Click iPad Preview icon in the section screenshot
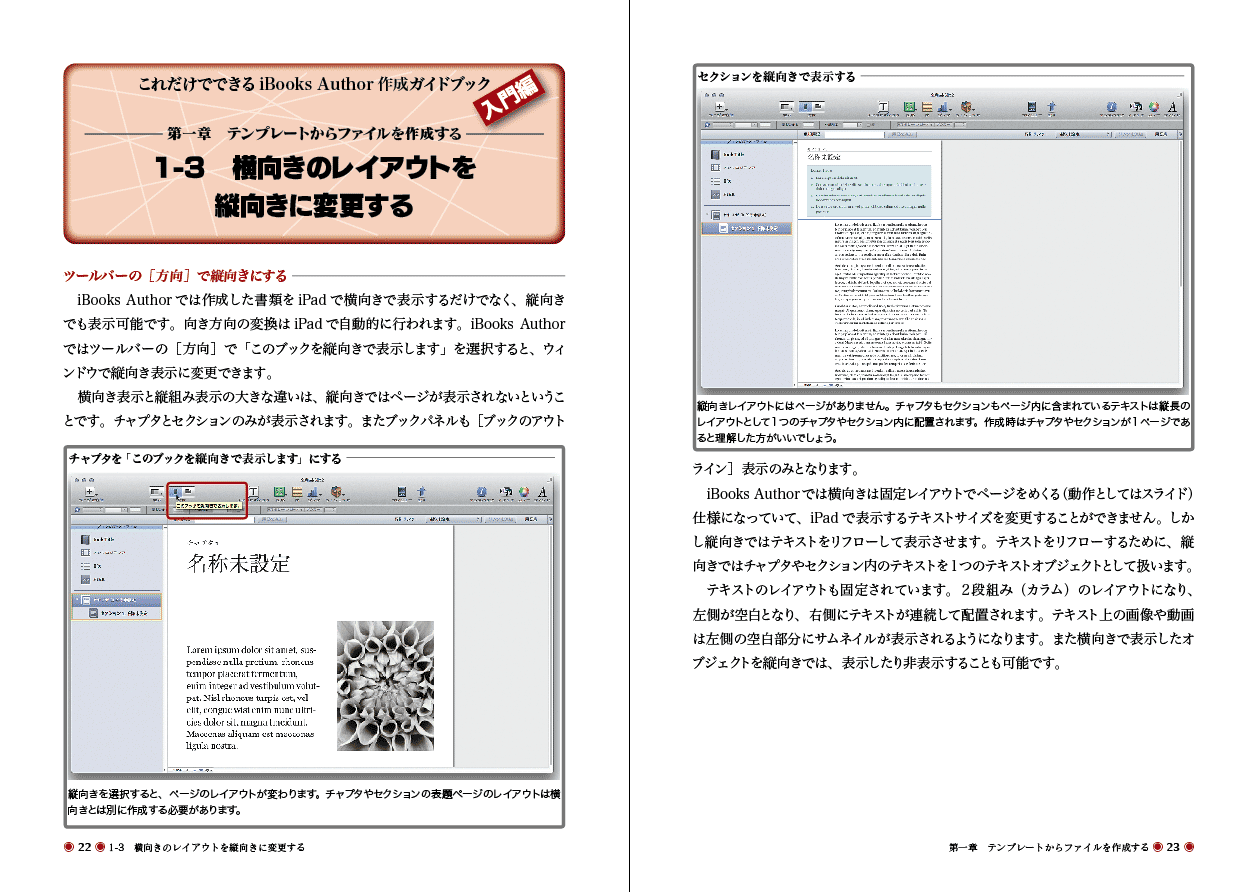This screenshot has height=892, width=1258. tap(1031, 106)
